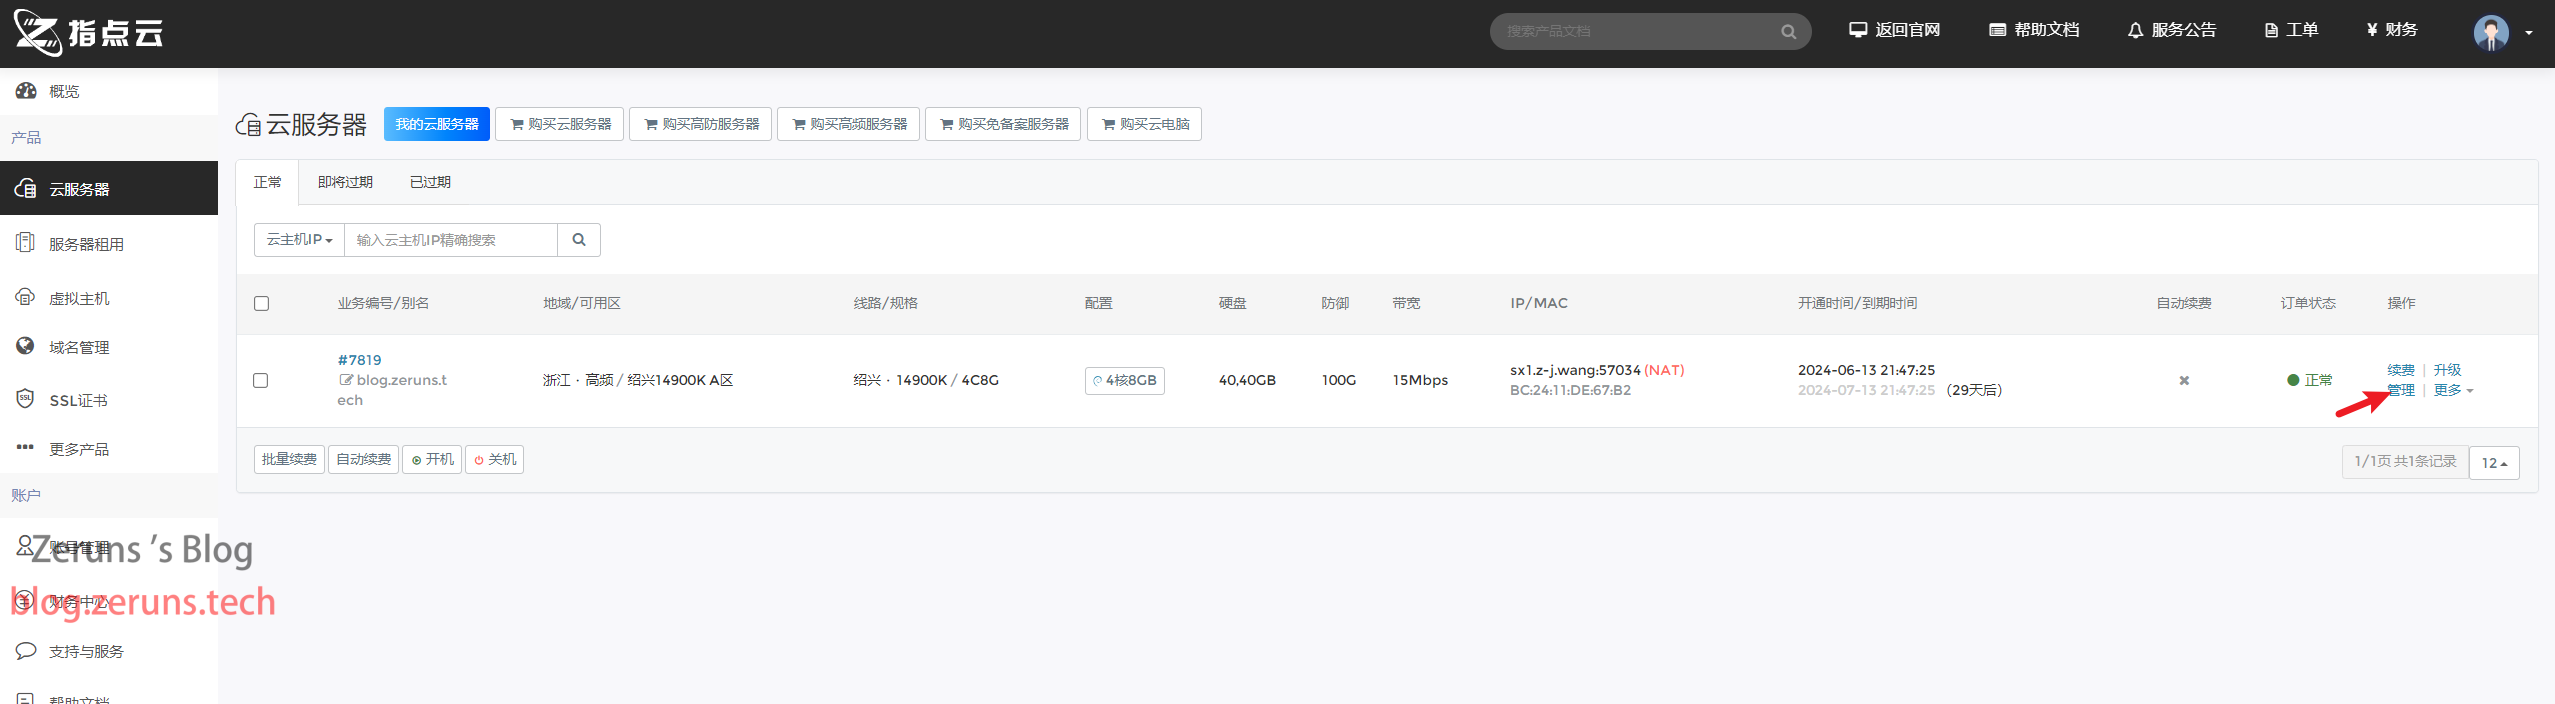The width and height of the screenshot is (2555, 704).
Task: Click the 支持与服务 chat bubble icon
Action: click(26, 650)
